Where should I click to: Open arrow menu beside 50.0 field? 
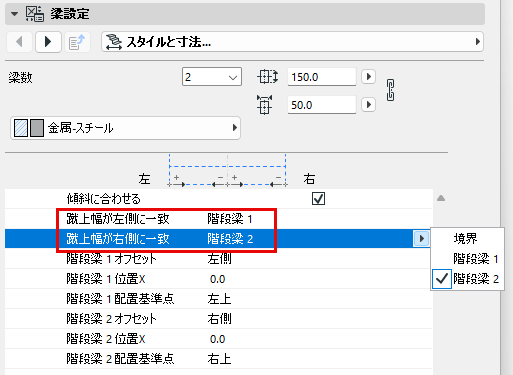[368, 105]
